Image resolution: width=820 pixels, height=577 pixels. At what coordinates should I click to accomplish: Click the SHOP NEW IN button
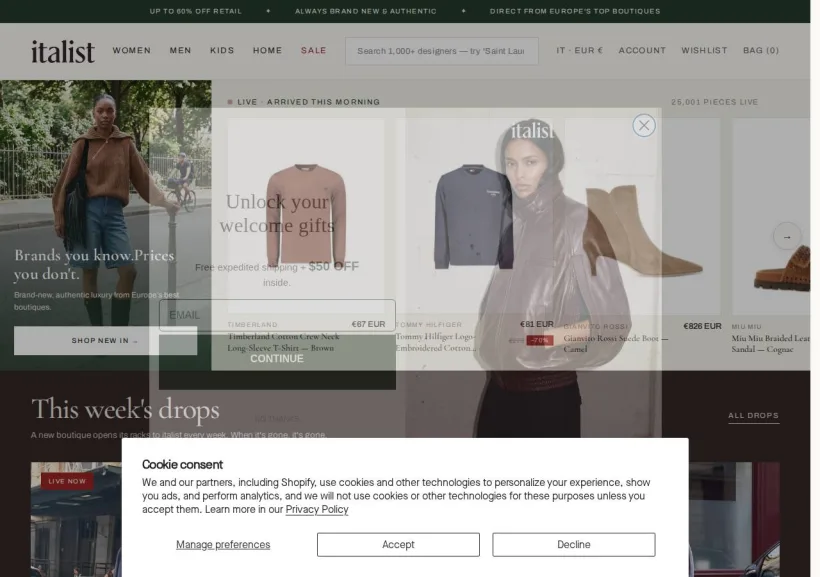tap(105, 341)
